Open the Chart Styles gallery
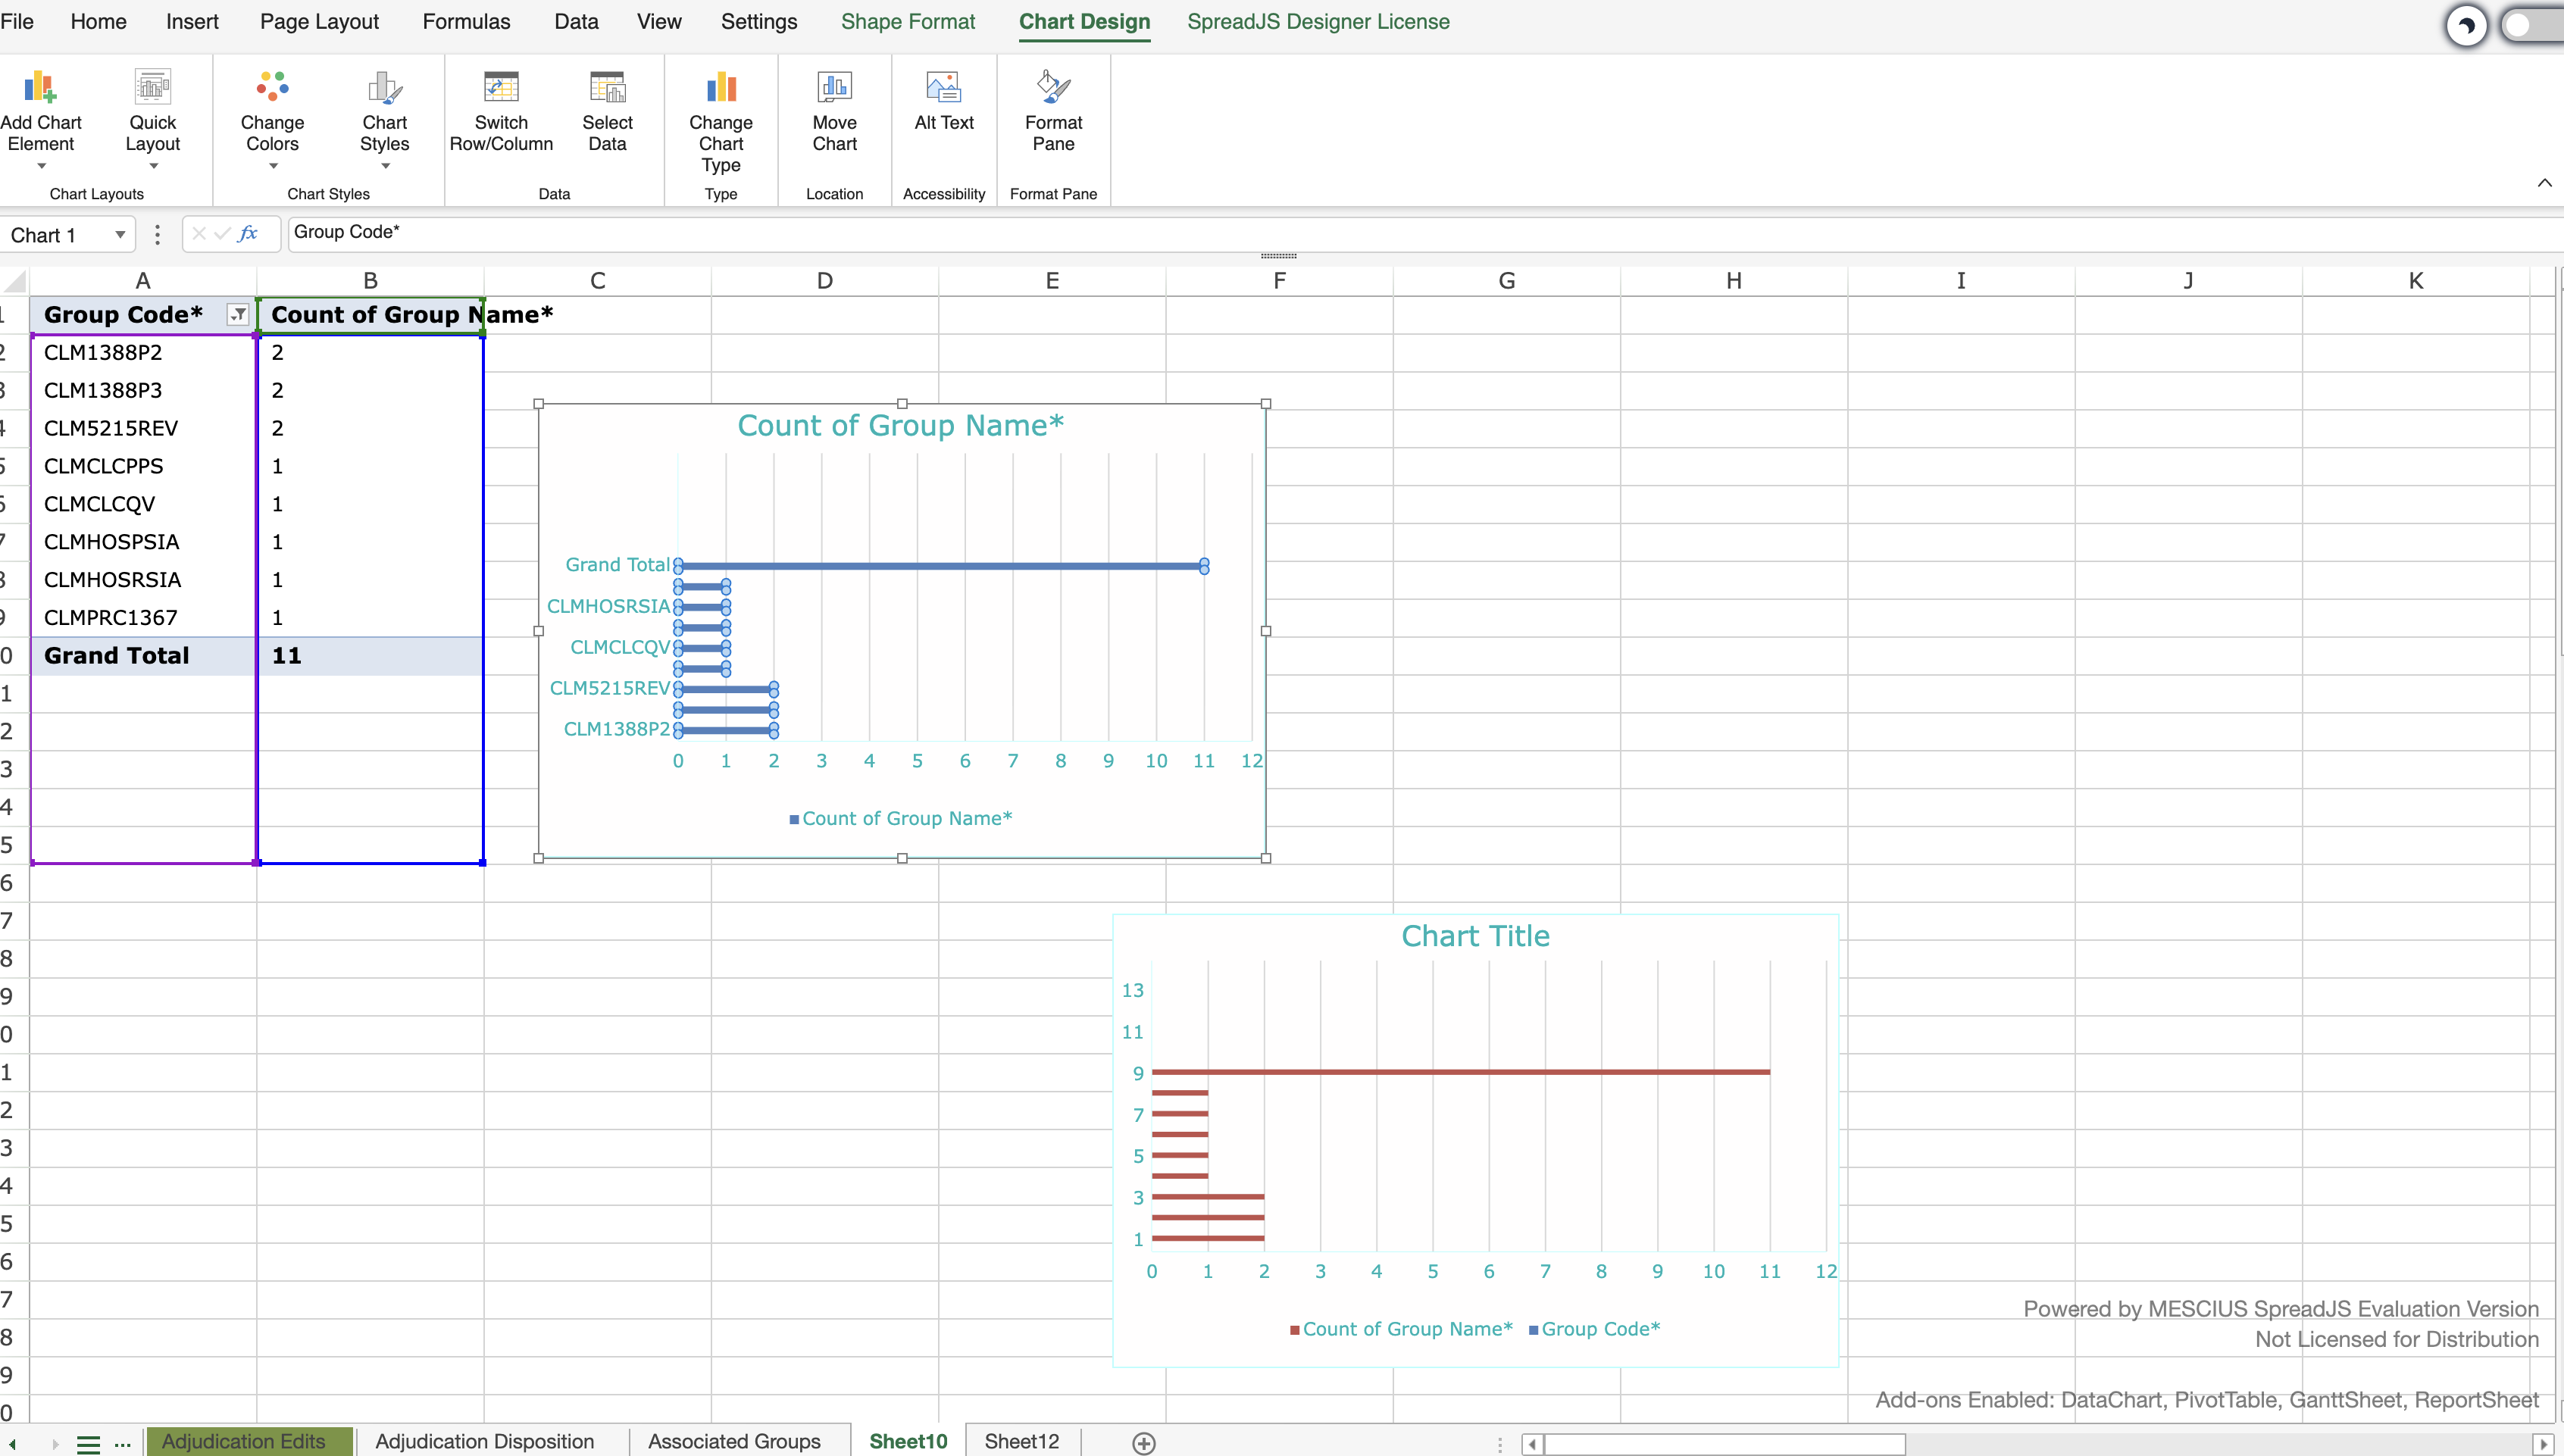 tap(384, 88)
